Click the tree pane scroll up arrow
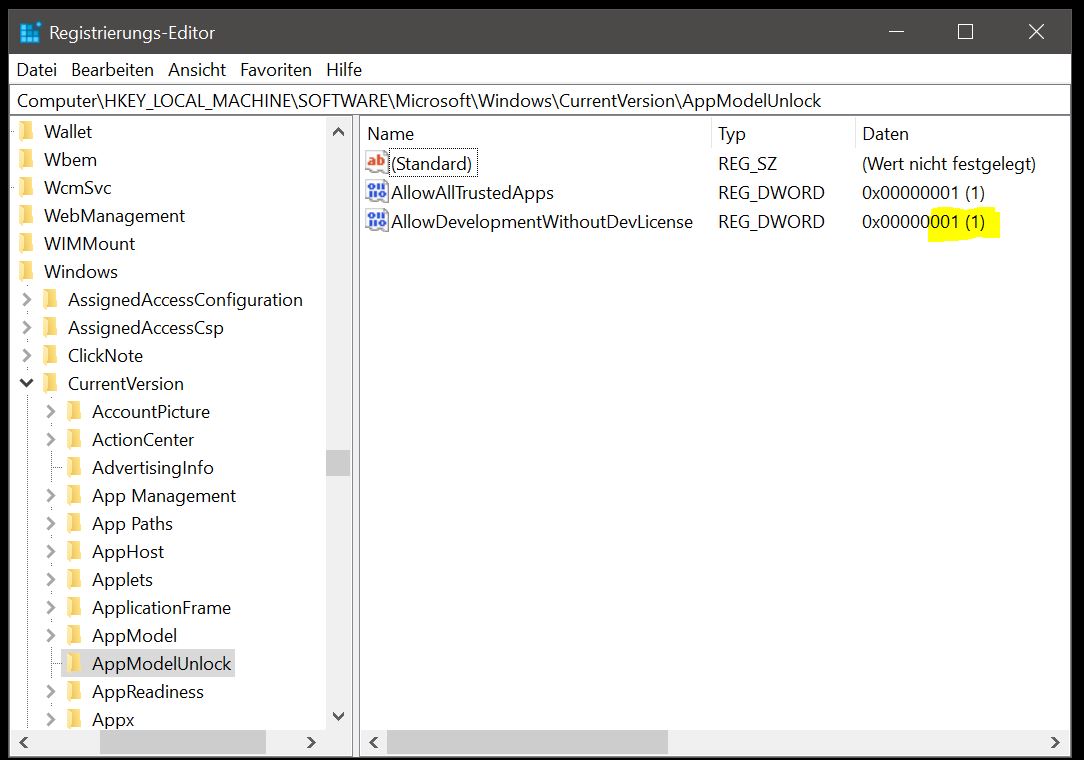The width and height of the screenshot is (1084, 760). 338,131
